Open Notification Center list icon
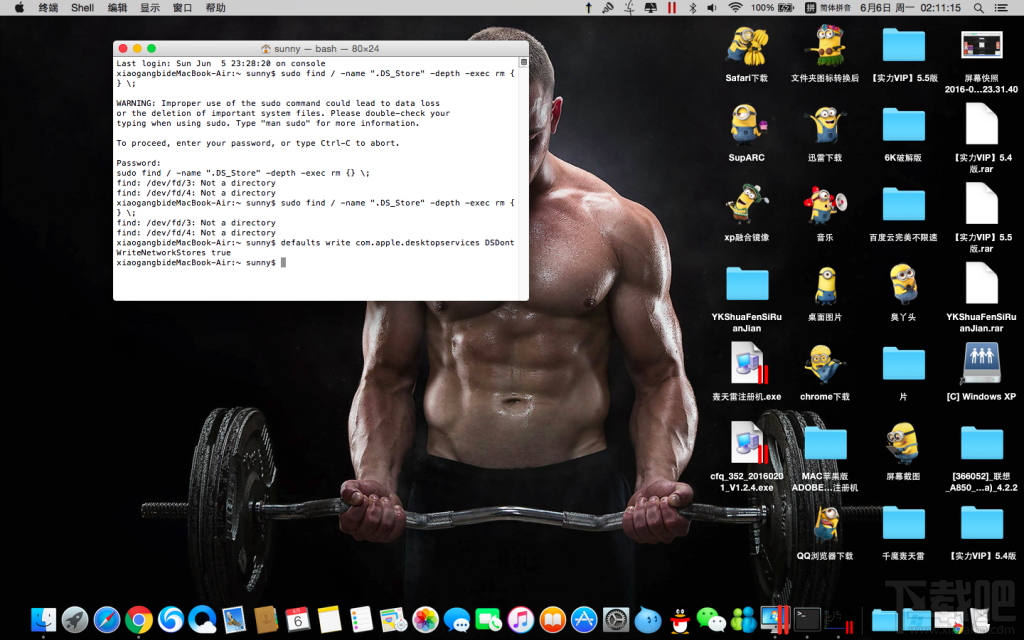Image resolution: width=1024 pixels, height=640 pixels. 1000,8
